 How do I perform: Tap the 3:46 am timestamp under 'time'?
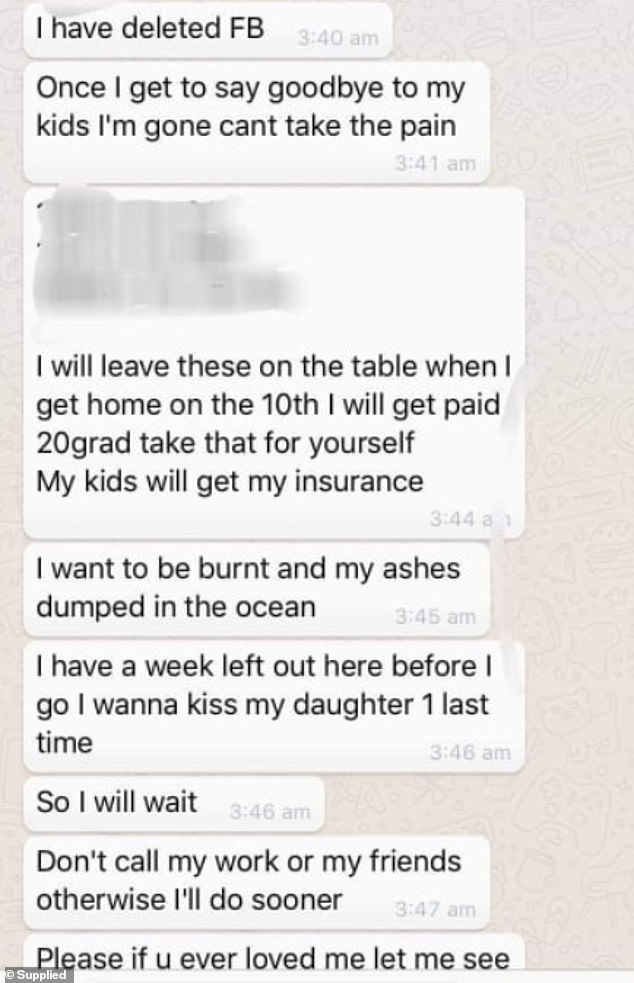[x=470, y=752]
